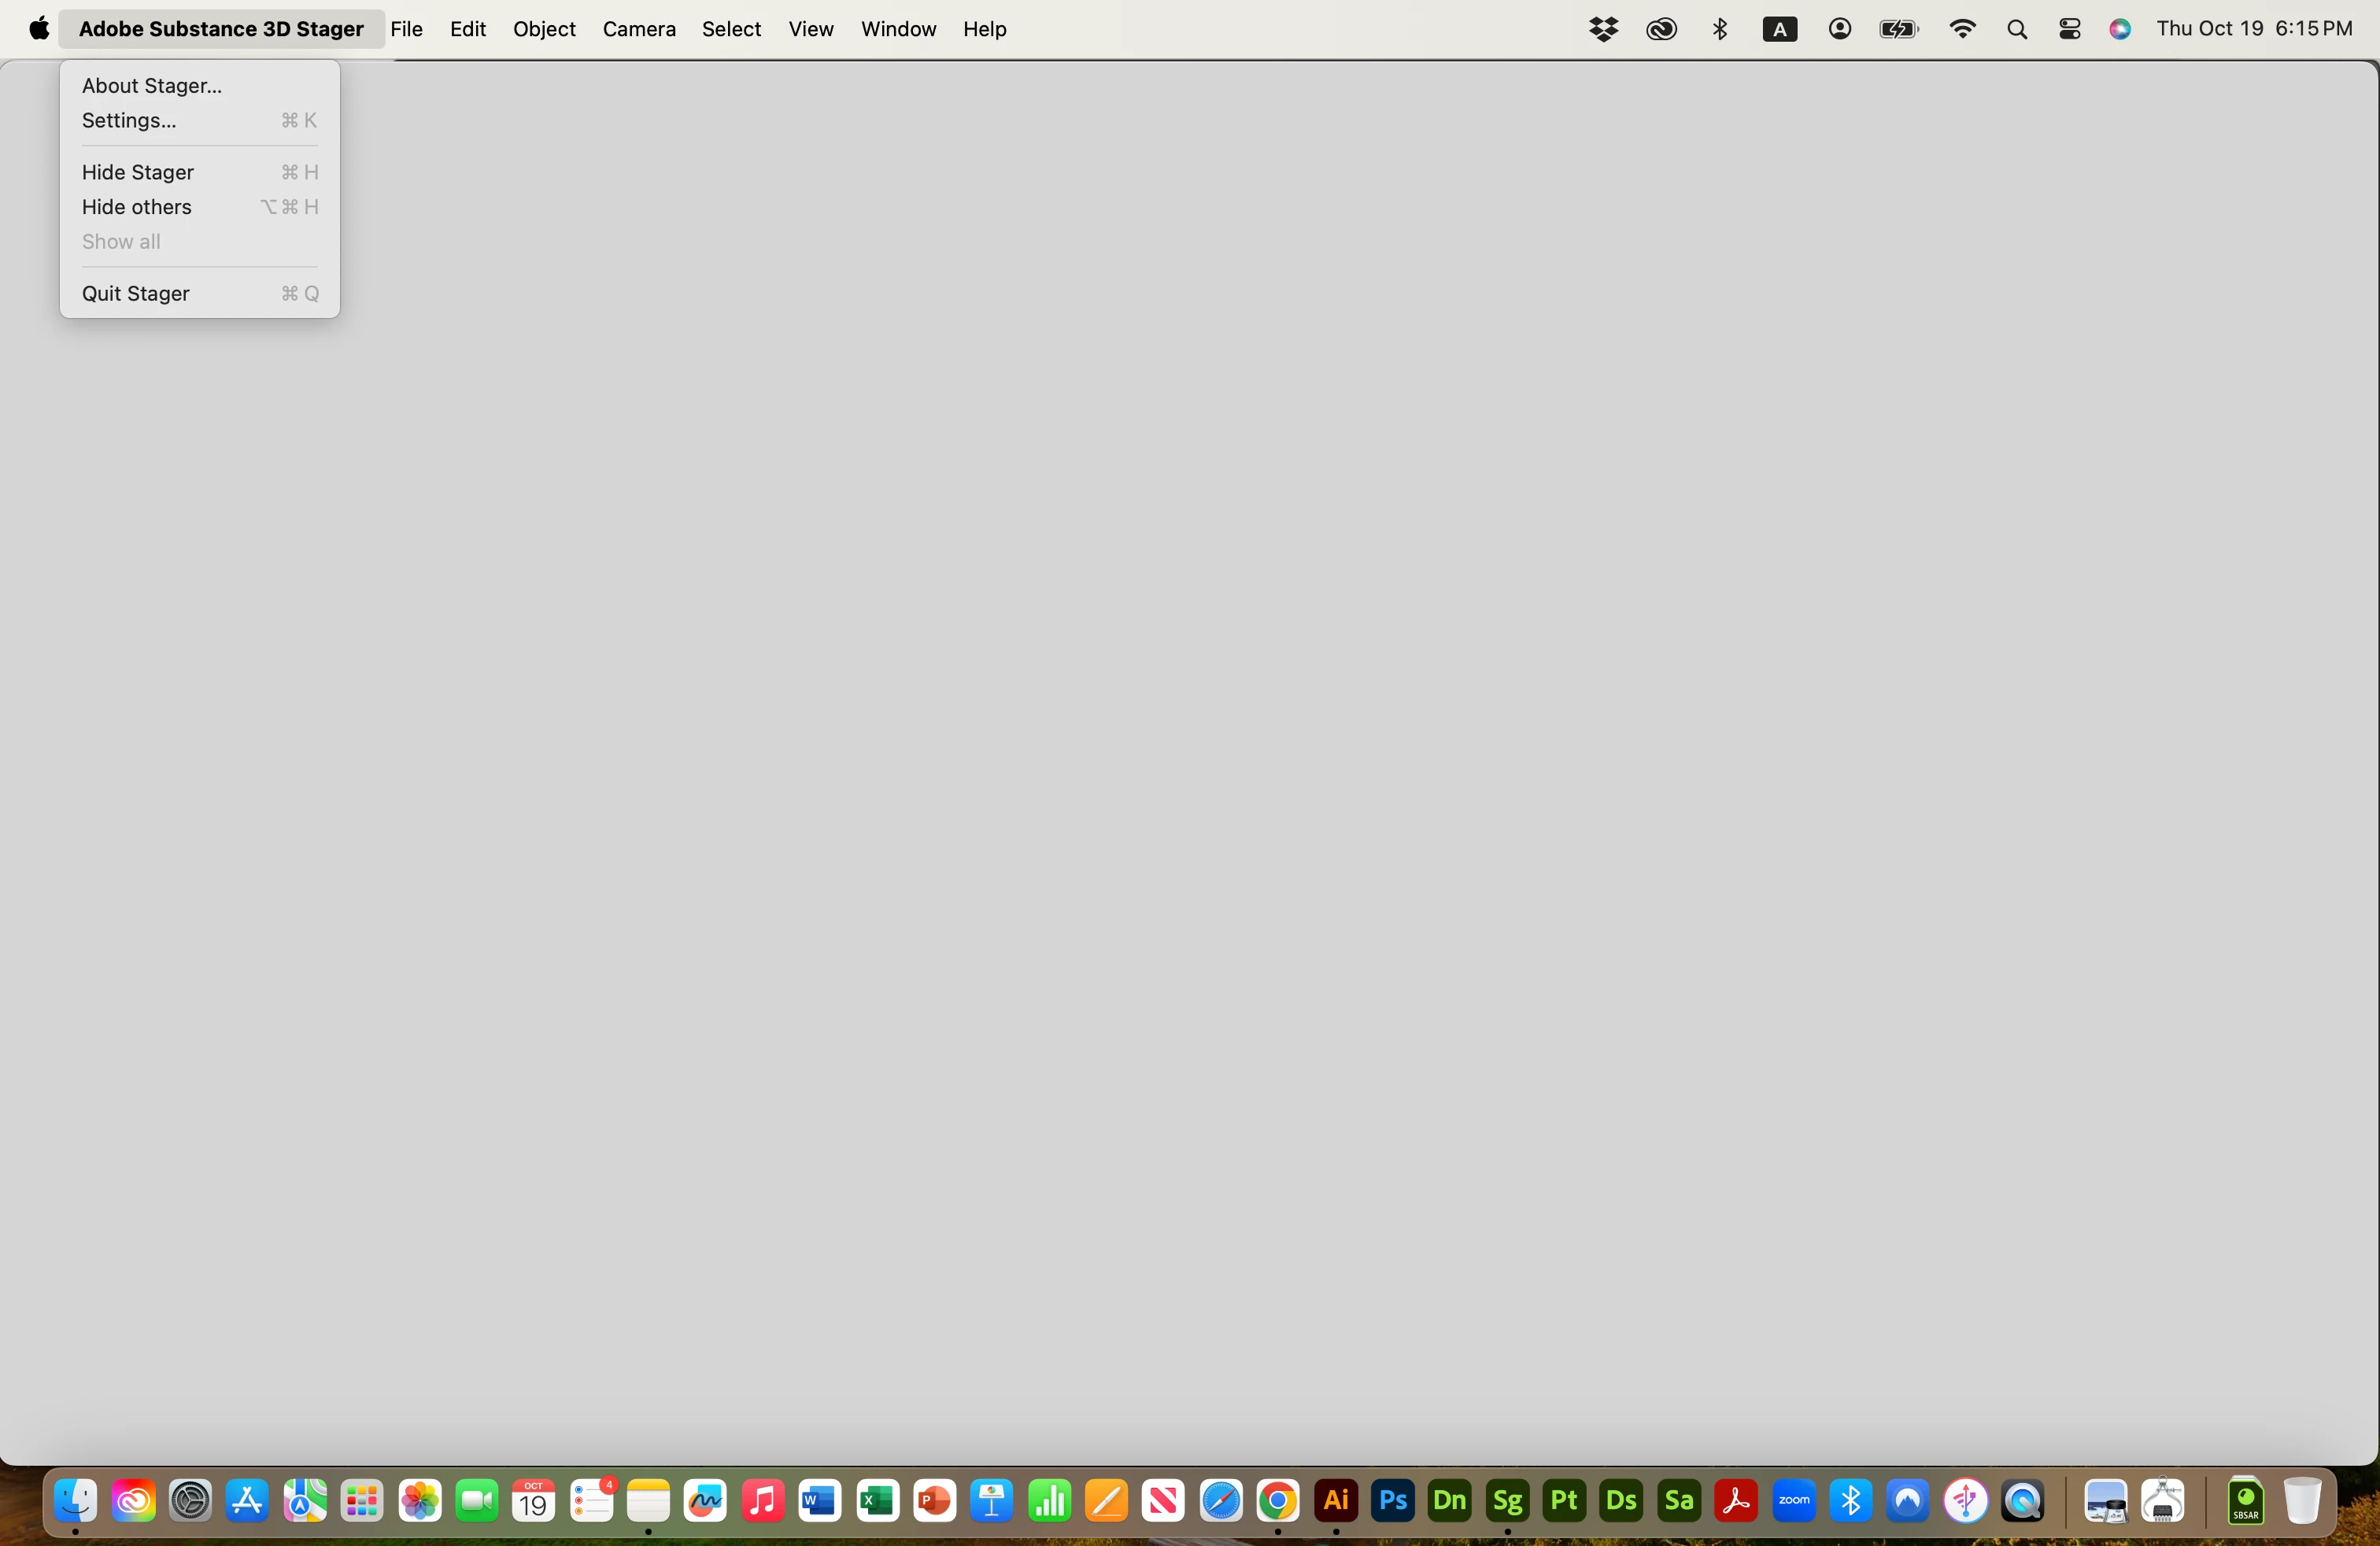The height and width of the screenshot is (1546, 2380).
Task: Choose Settings... from the Stager menu
Action: pyautogui.click(x=129, y=120)
